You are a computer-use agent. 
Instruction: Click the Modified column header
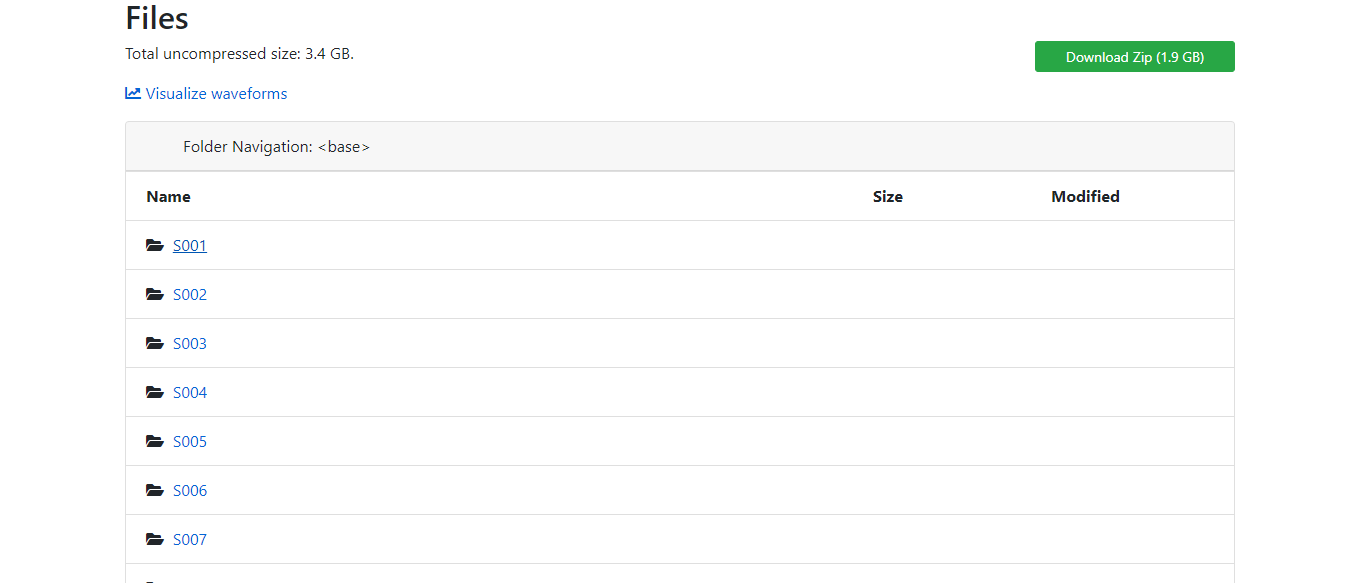(1085, 196)
